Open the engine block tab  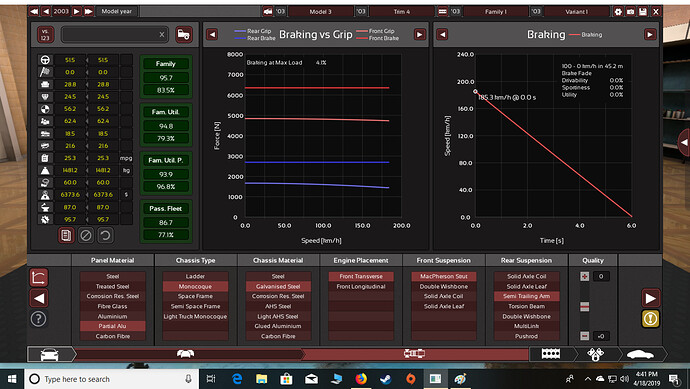[551, 354]
